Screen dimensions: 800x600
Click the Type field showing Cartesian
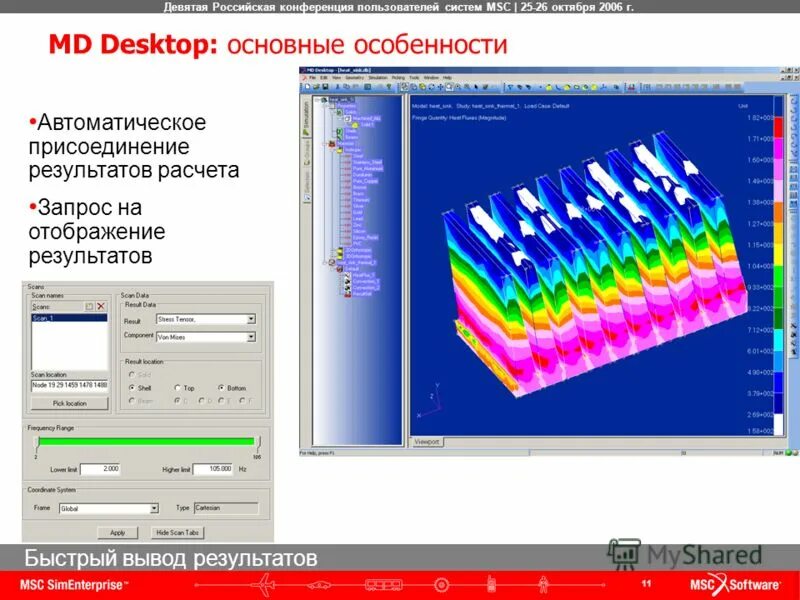[226, 508]
